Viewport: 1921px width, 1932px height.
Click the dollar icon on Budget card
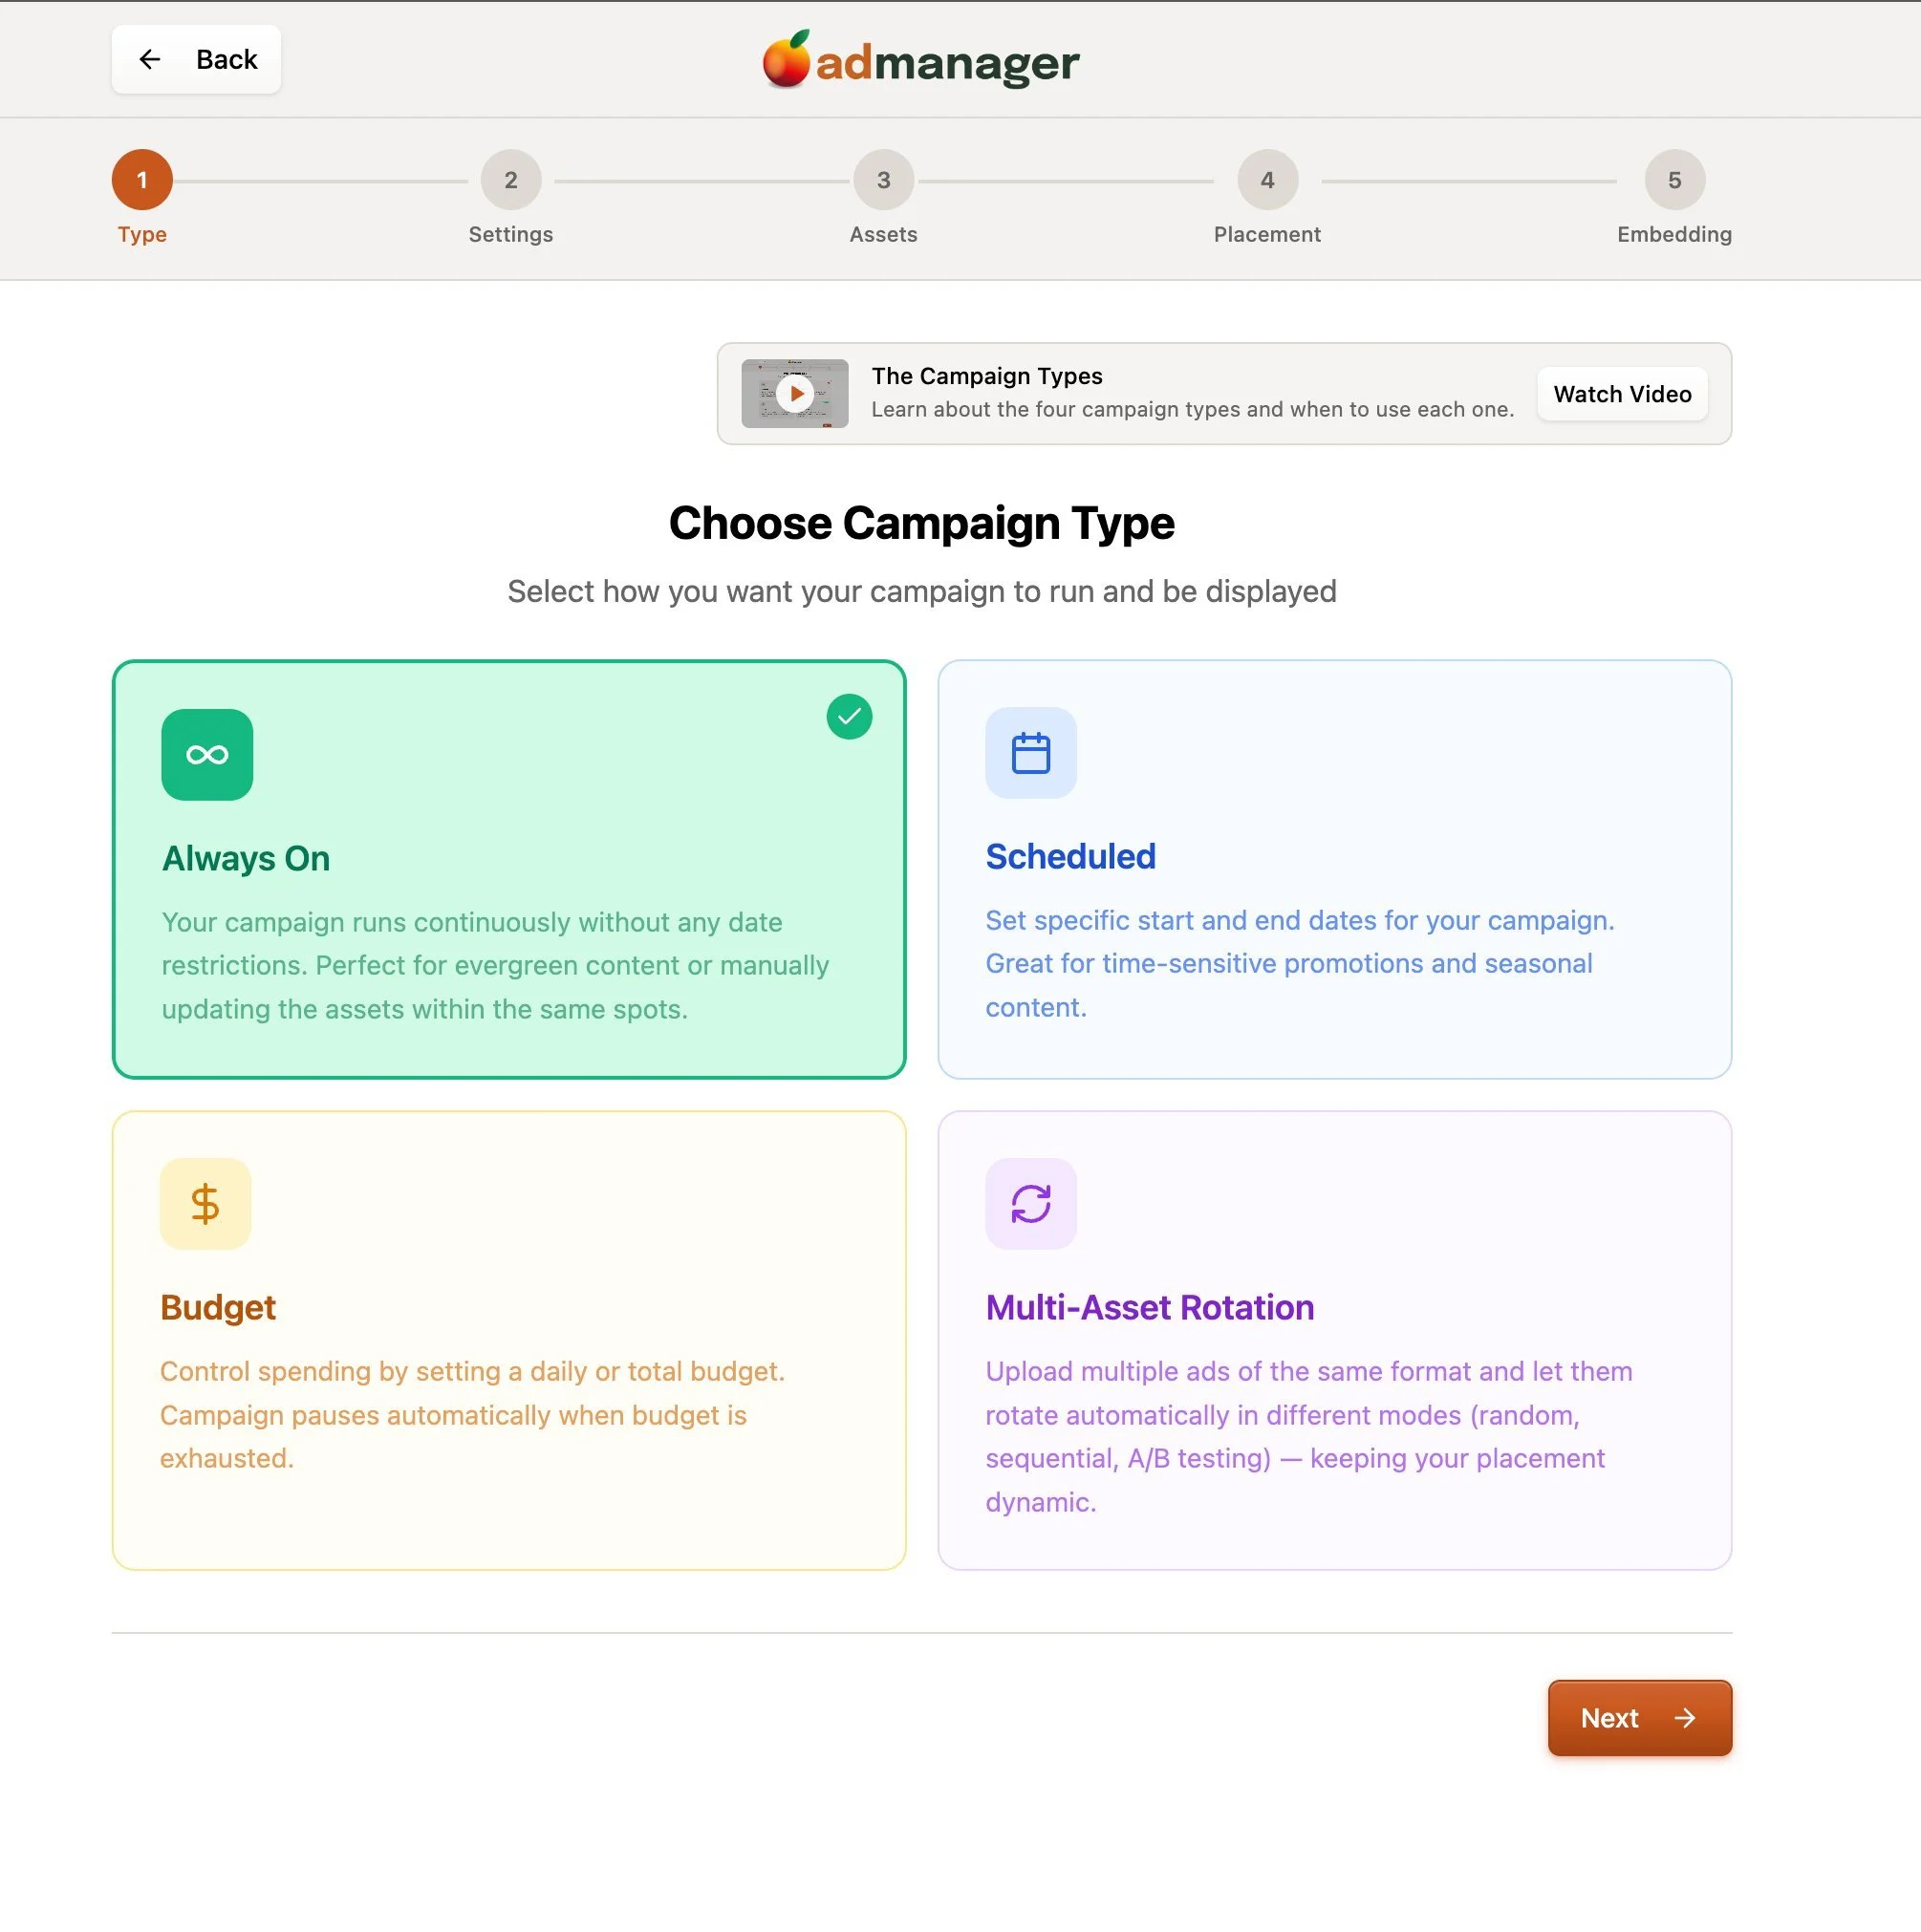pyautogui.click(x=206, y=1203)
